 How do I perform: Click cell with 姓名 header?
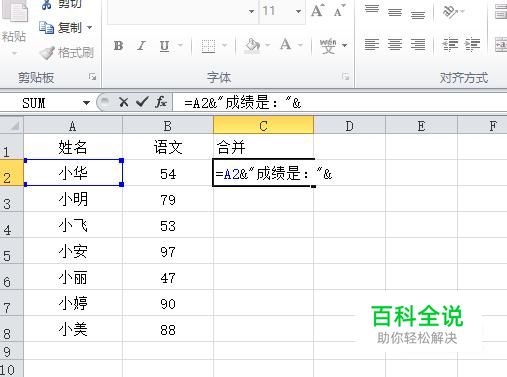tap(73, 147)
